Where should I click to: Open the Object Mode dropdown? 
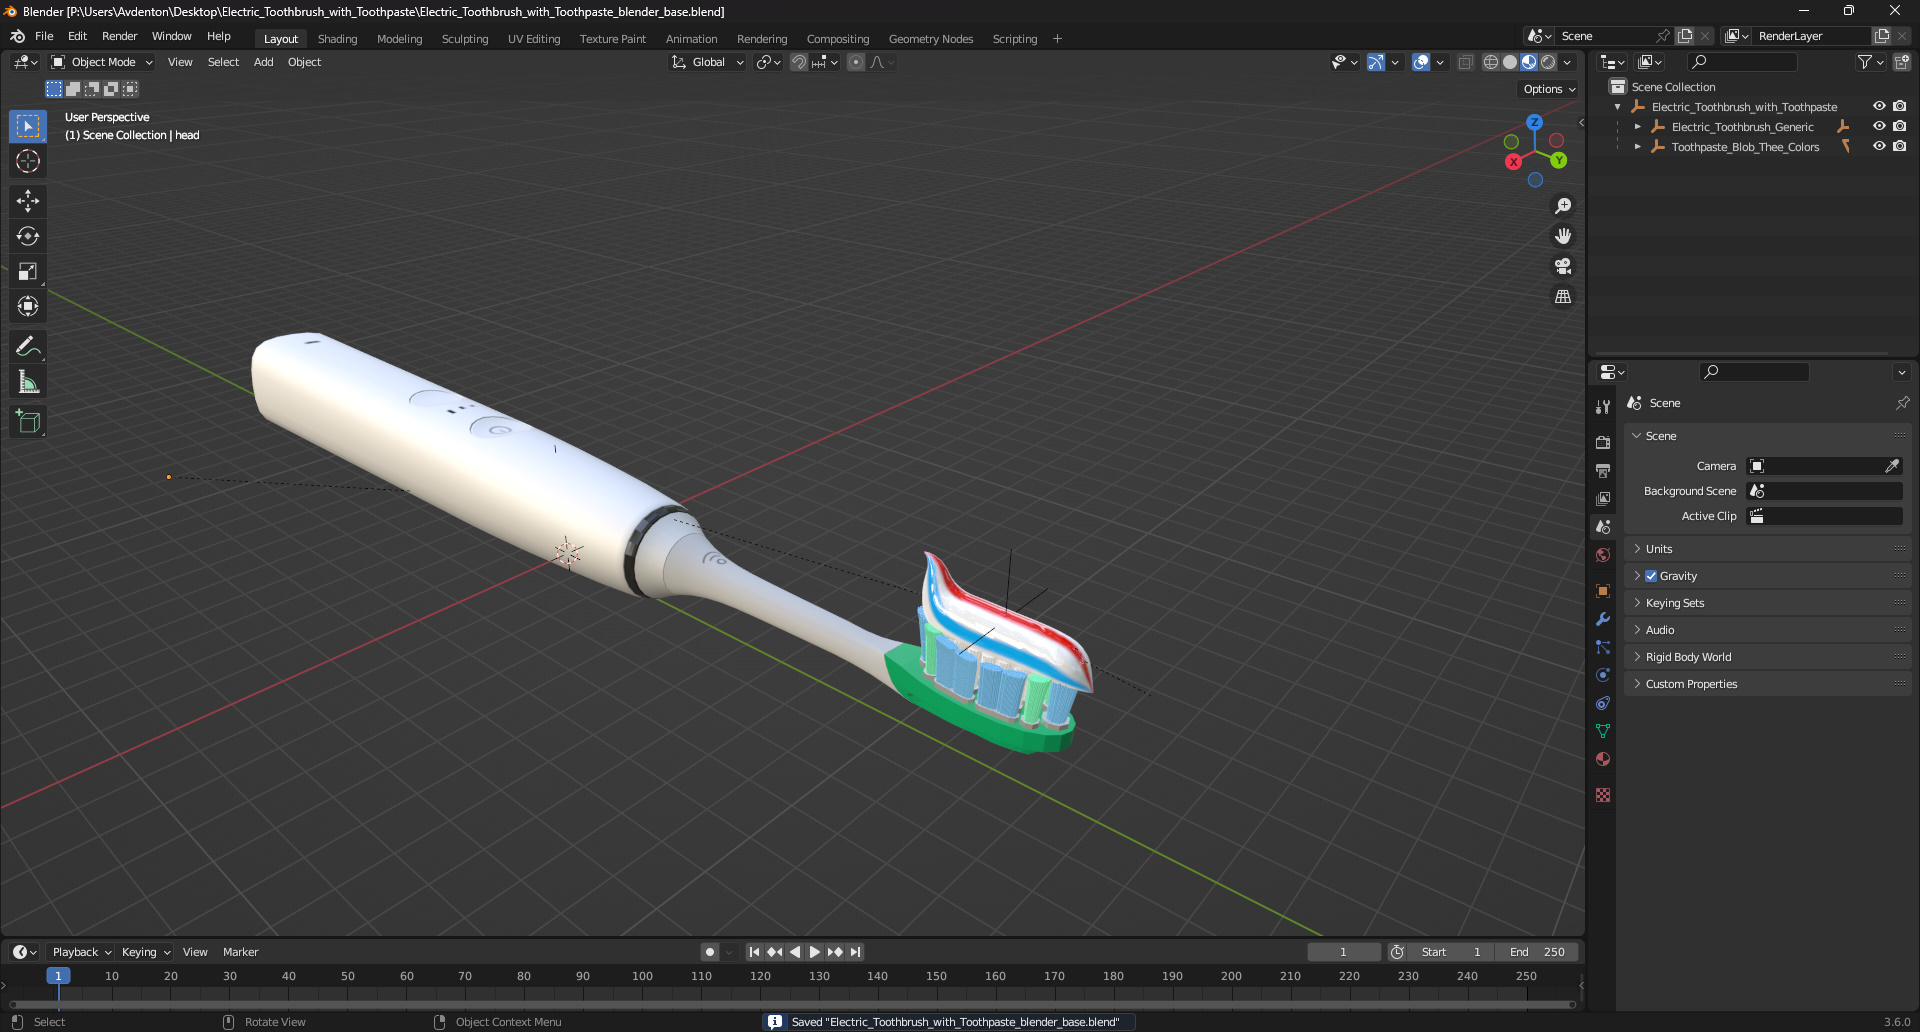tap(102, 62)
